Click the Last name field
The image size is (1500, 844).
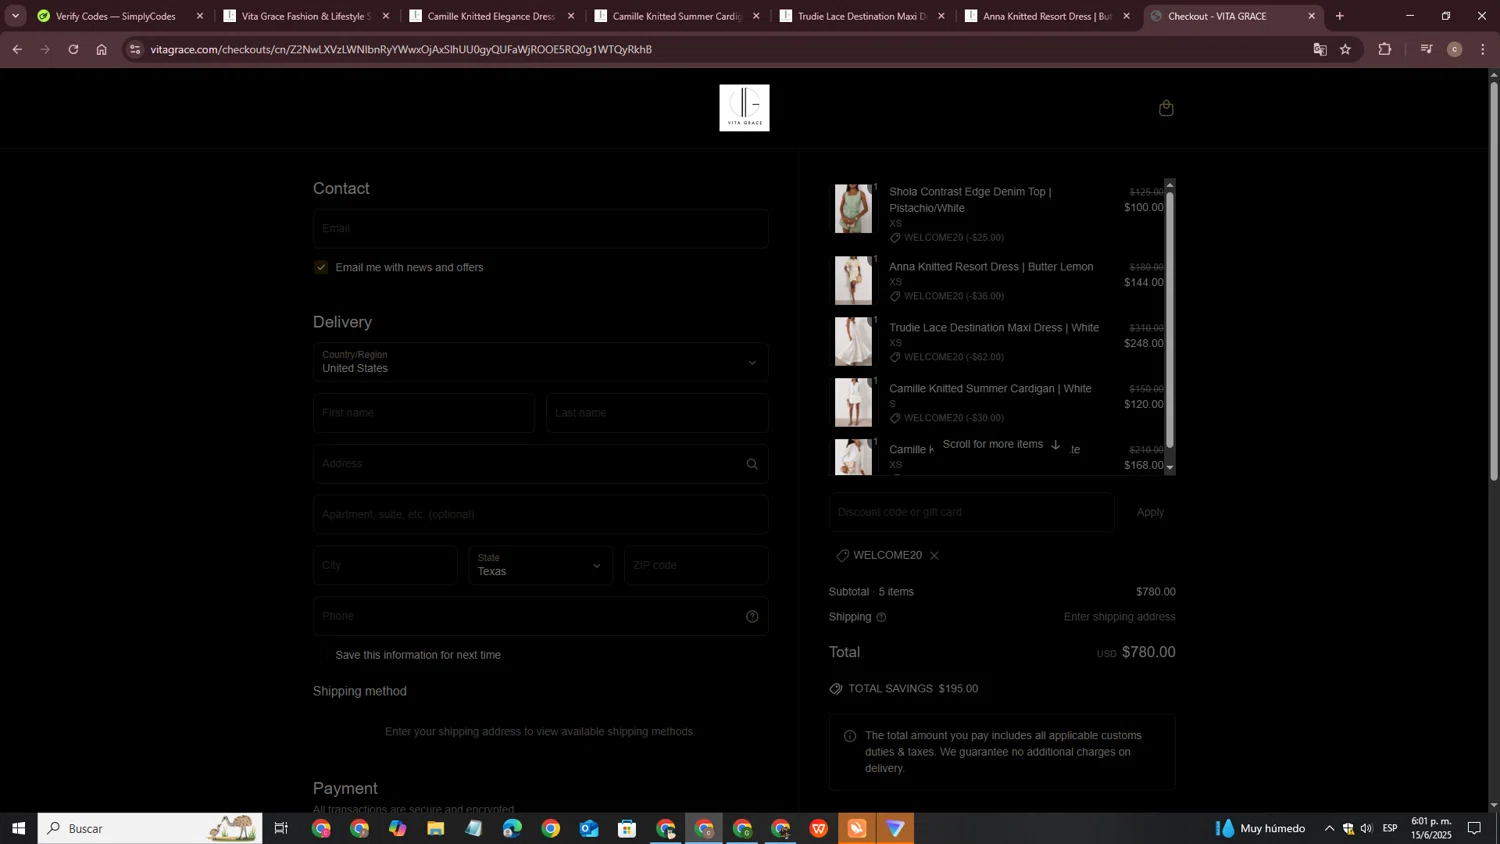[658, 413]
